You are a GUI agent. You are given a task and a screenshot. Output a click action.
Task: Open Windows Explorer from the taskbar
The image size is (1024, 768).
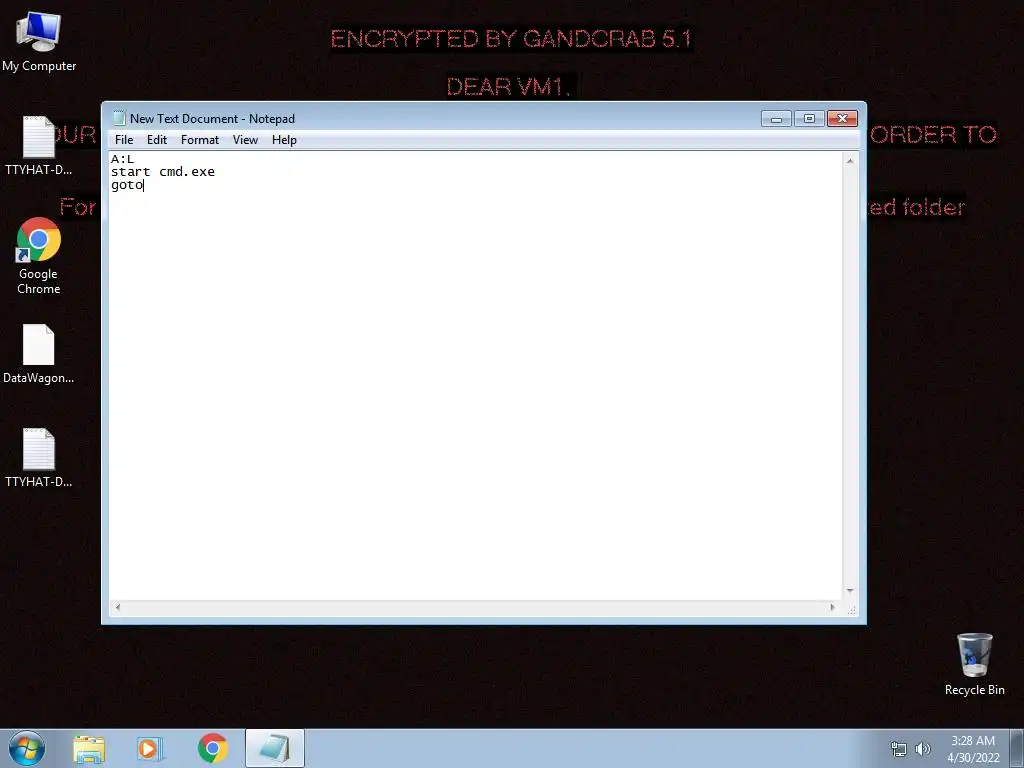click(89, 748)
